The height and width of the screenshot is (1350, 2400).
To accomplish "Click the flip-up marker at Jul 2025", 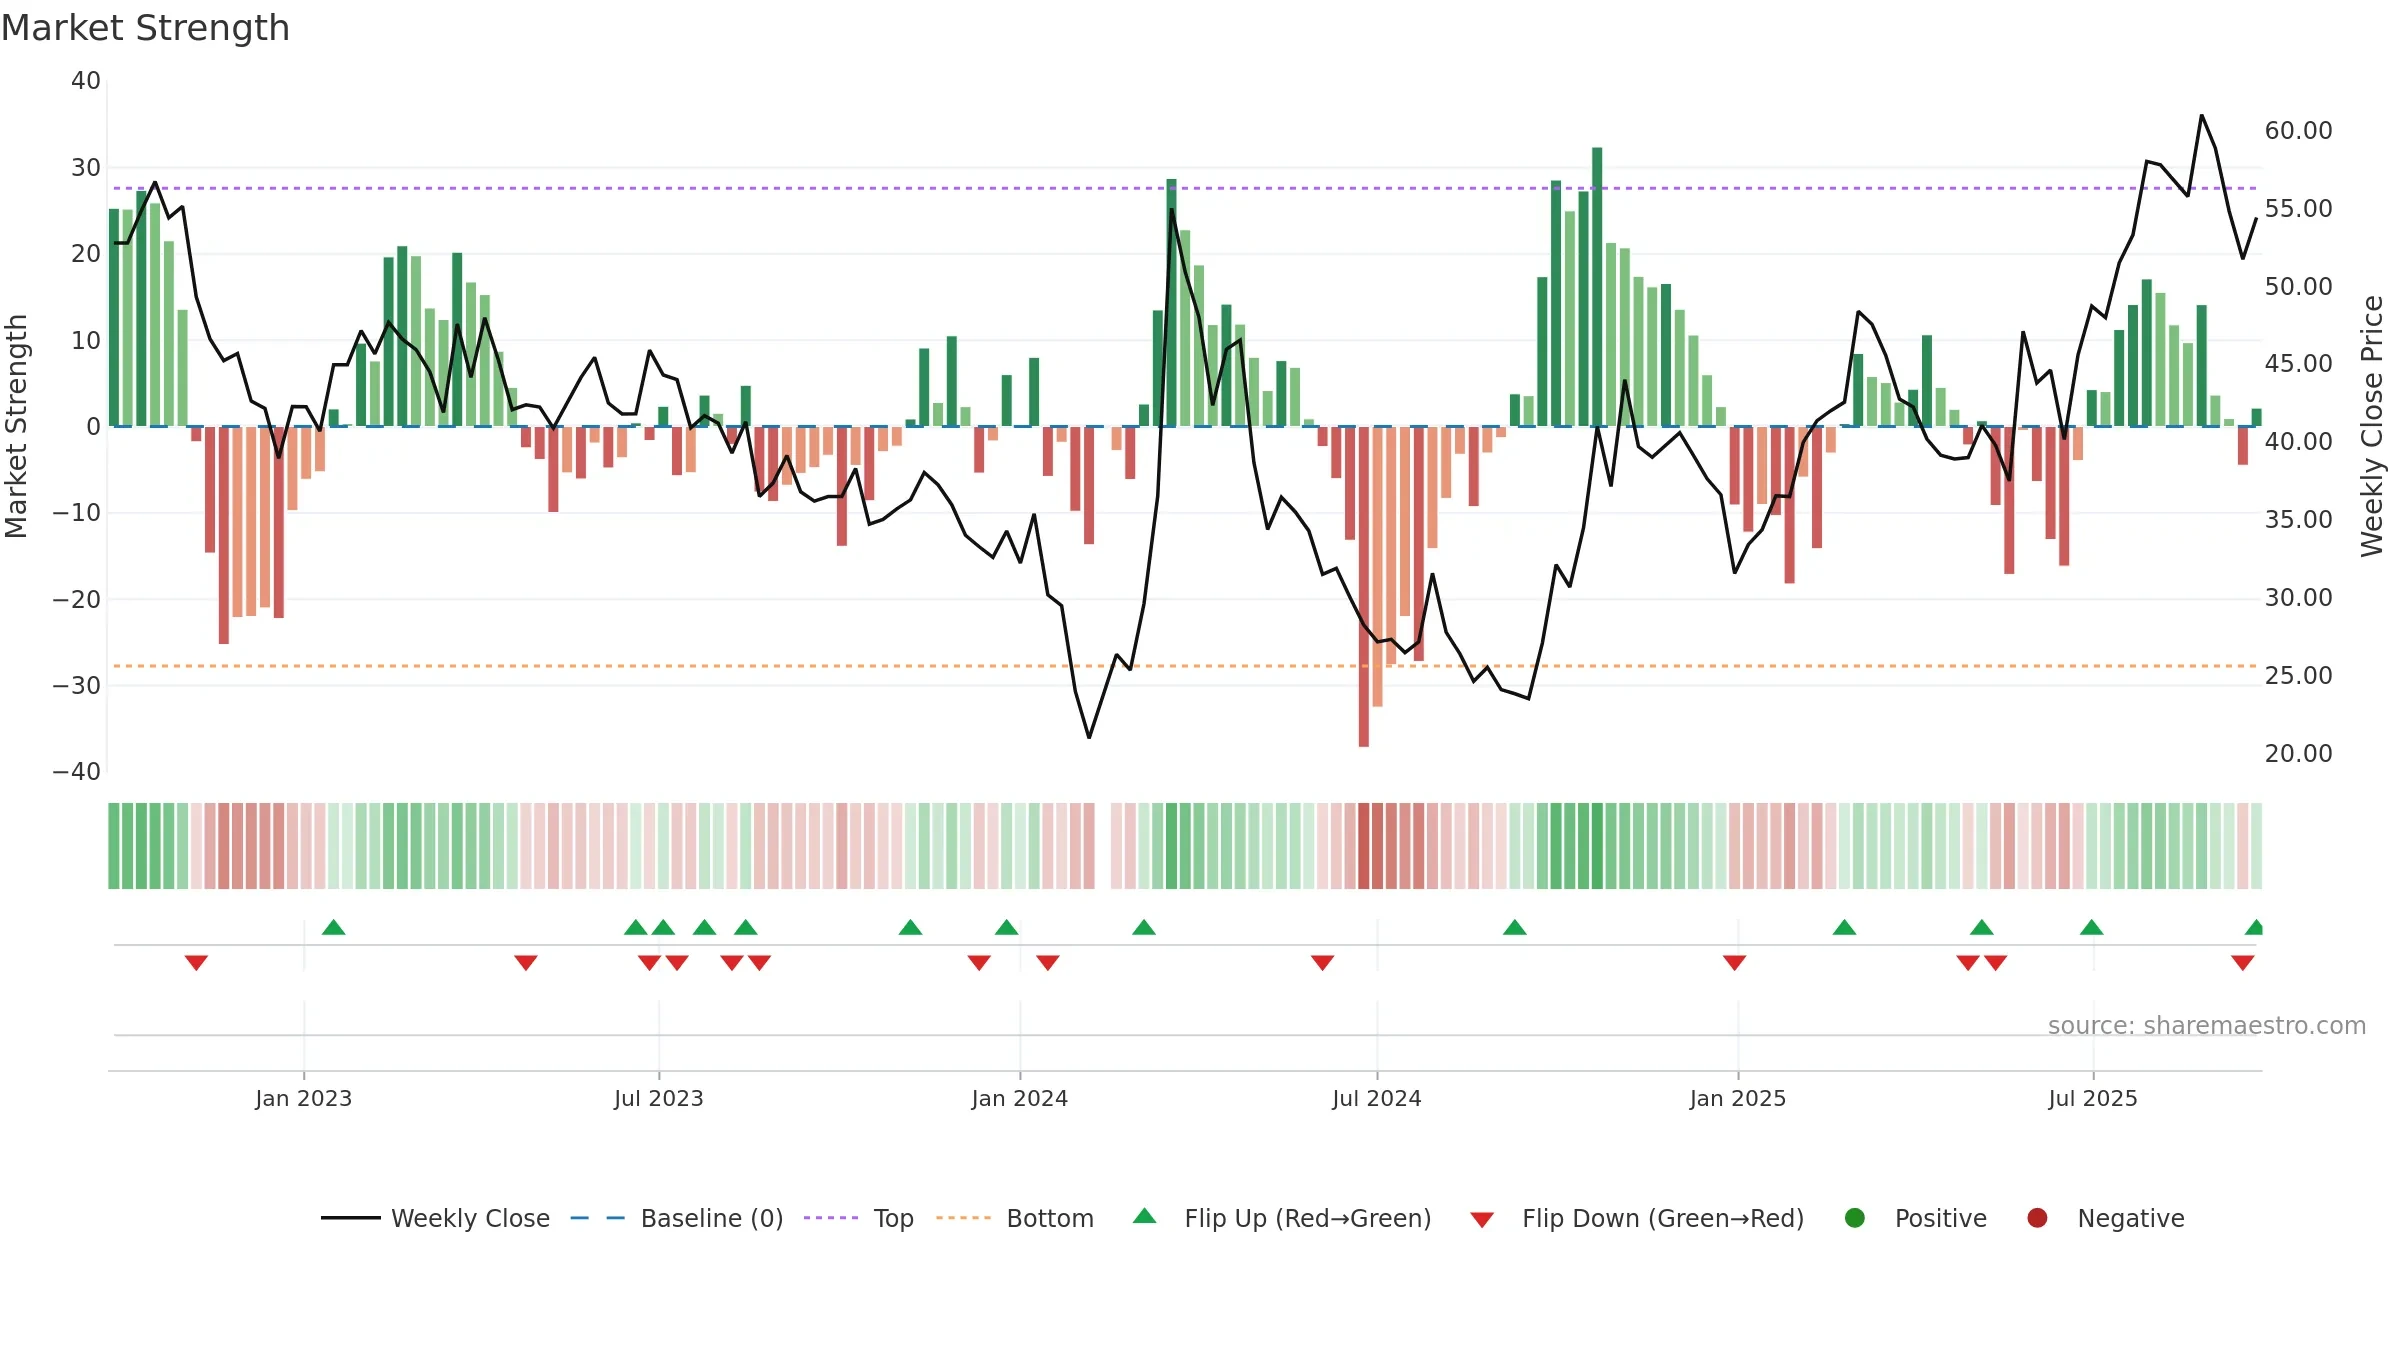I will click(x=2092, y=927).
